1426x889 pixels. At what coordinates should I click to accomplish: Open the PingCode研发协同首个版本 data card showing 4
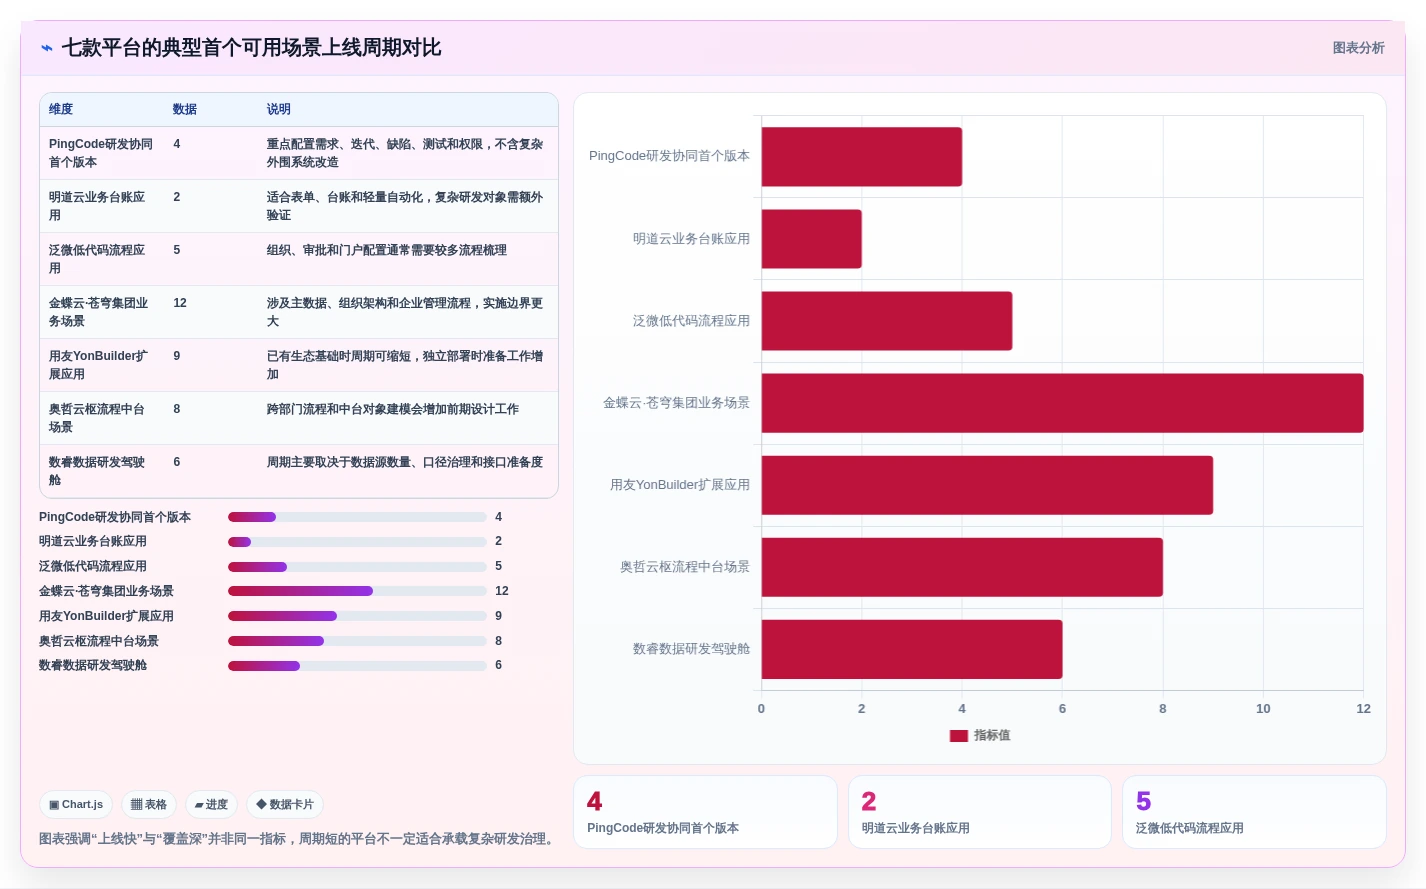(x=705, y=812)
